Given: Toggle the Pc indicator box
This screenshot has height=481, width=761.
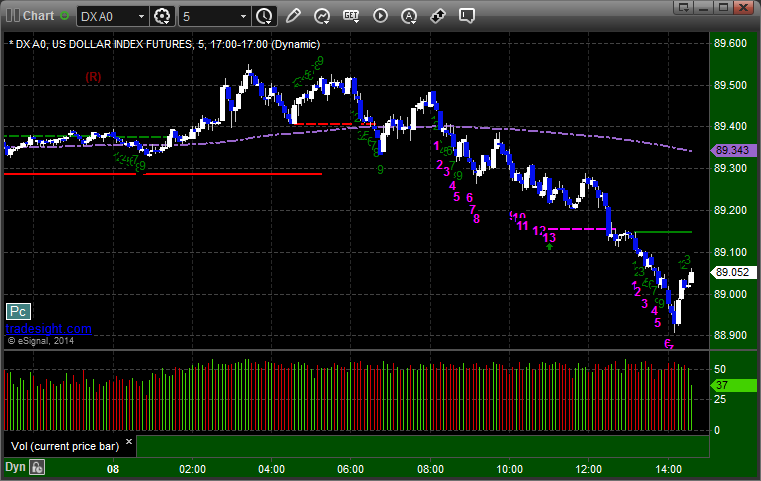Looking at the screenshot, I should coord(18,312).
